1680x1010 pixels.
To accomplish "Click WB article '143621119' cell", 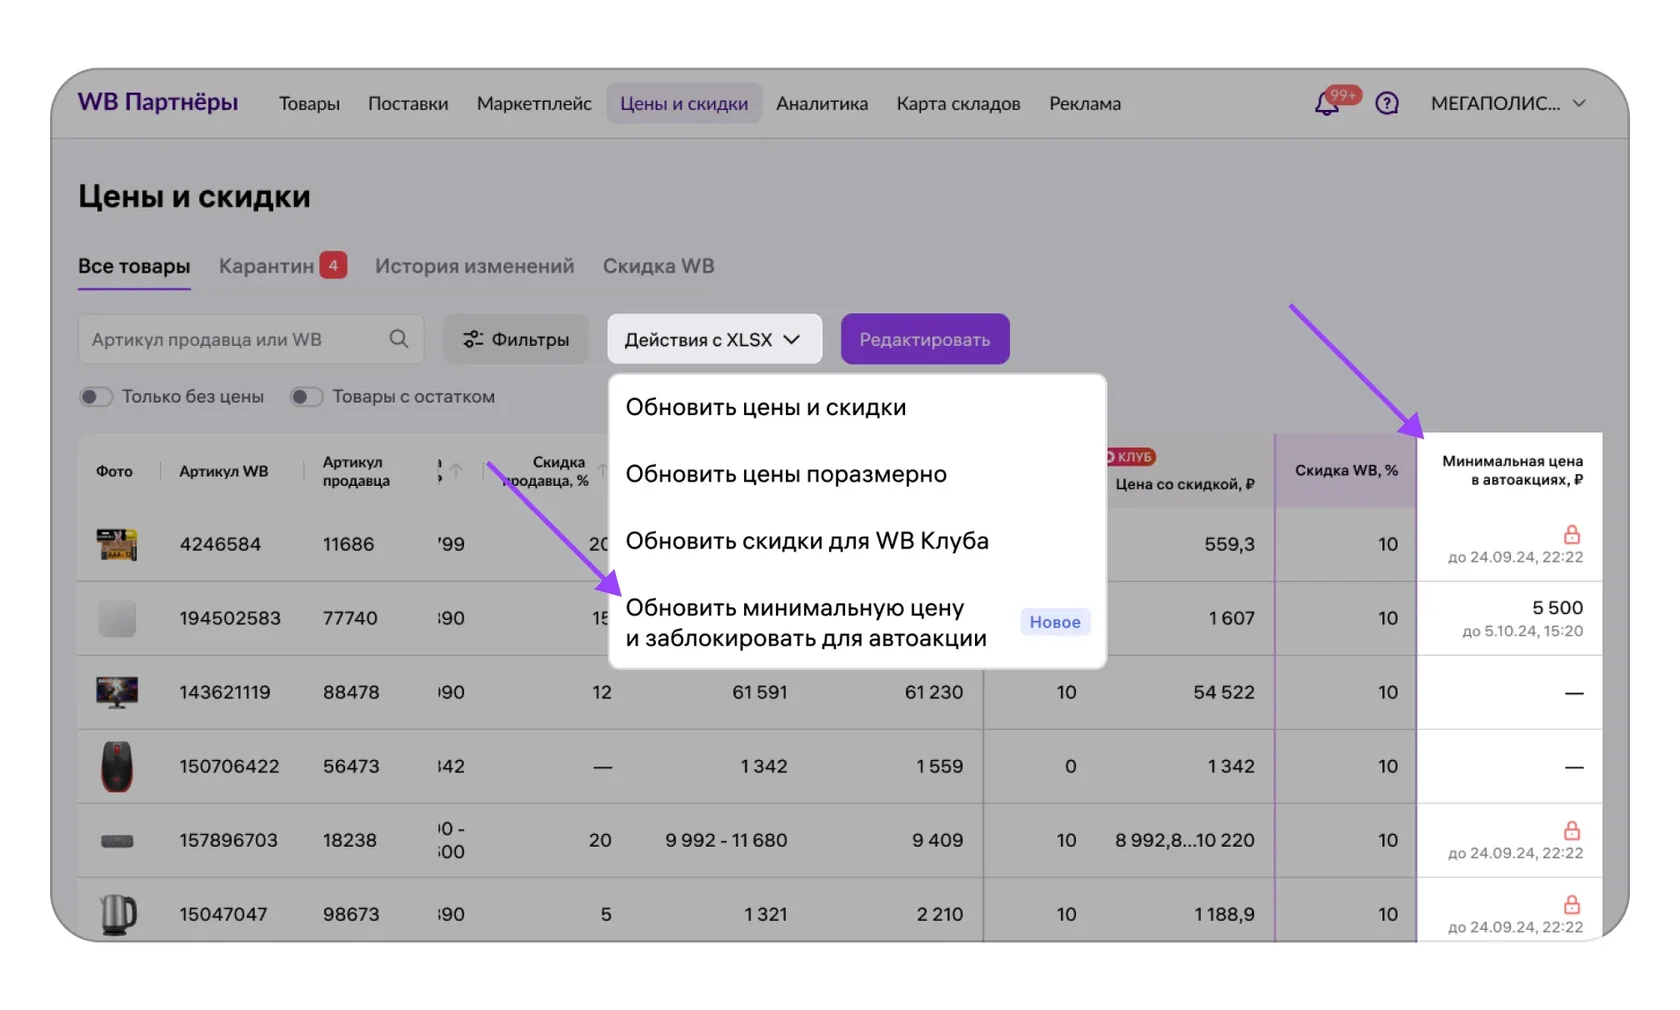I will click(x=225, y=692).
